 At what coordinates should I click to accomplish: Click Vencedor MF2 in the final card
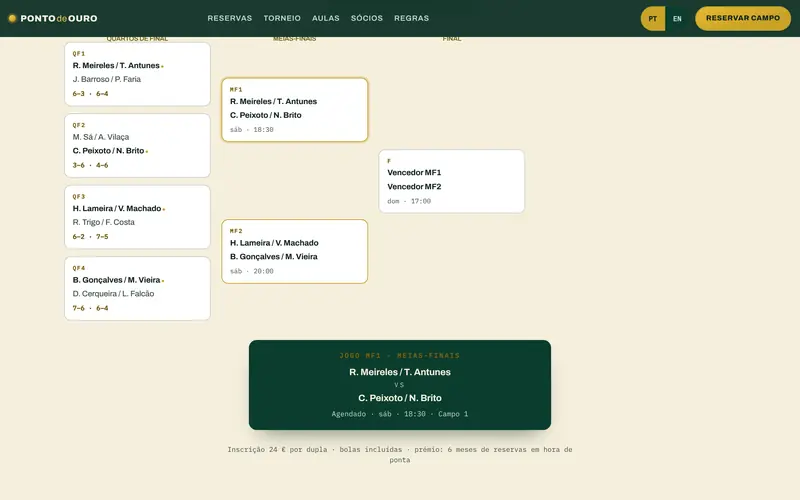coord(414,187)
